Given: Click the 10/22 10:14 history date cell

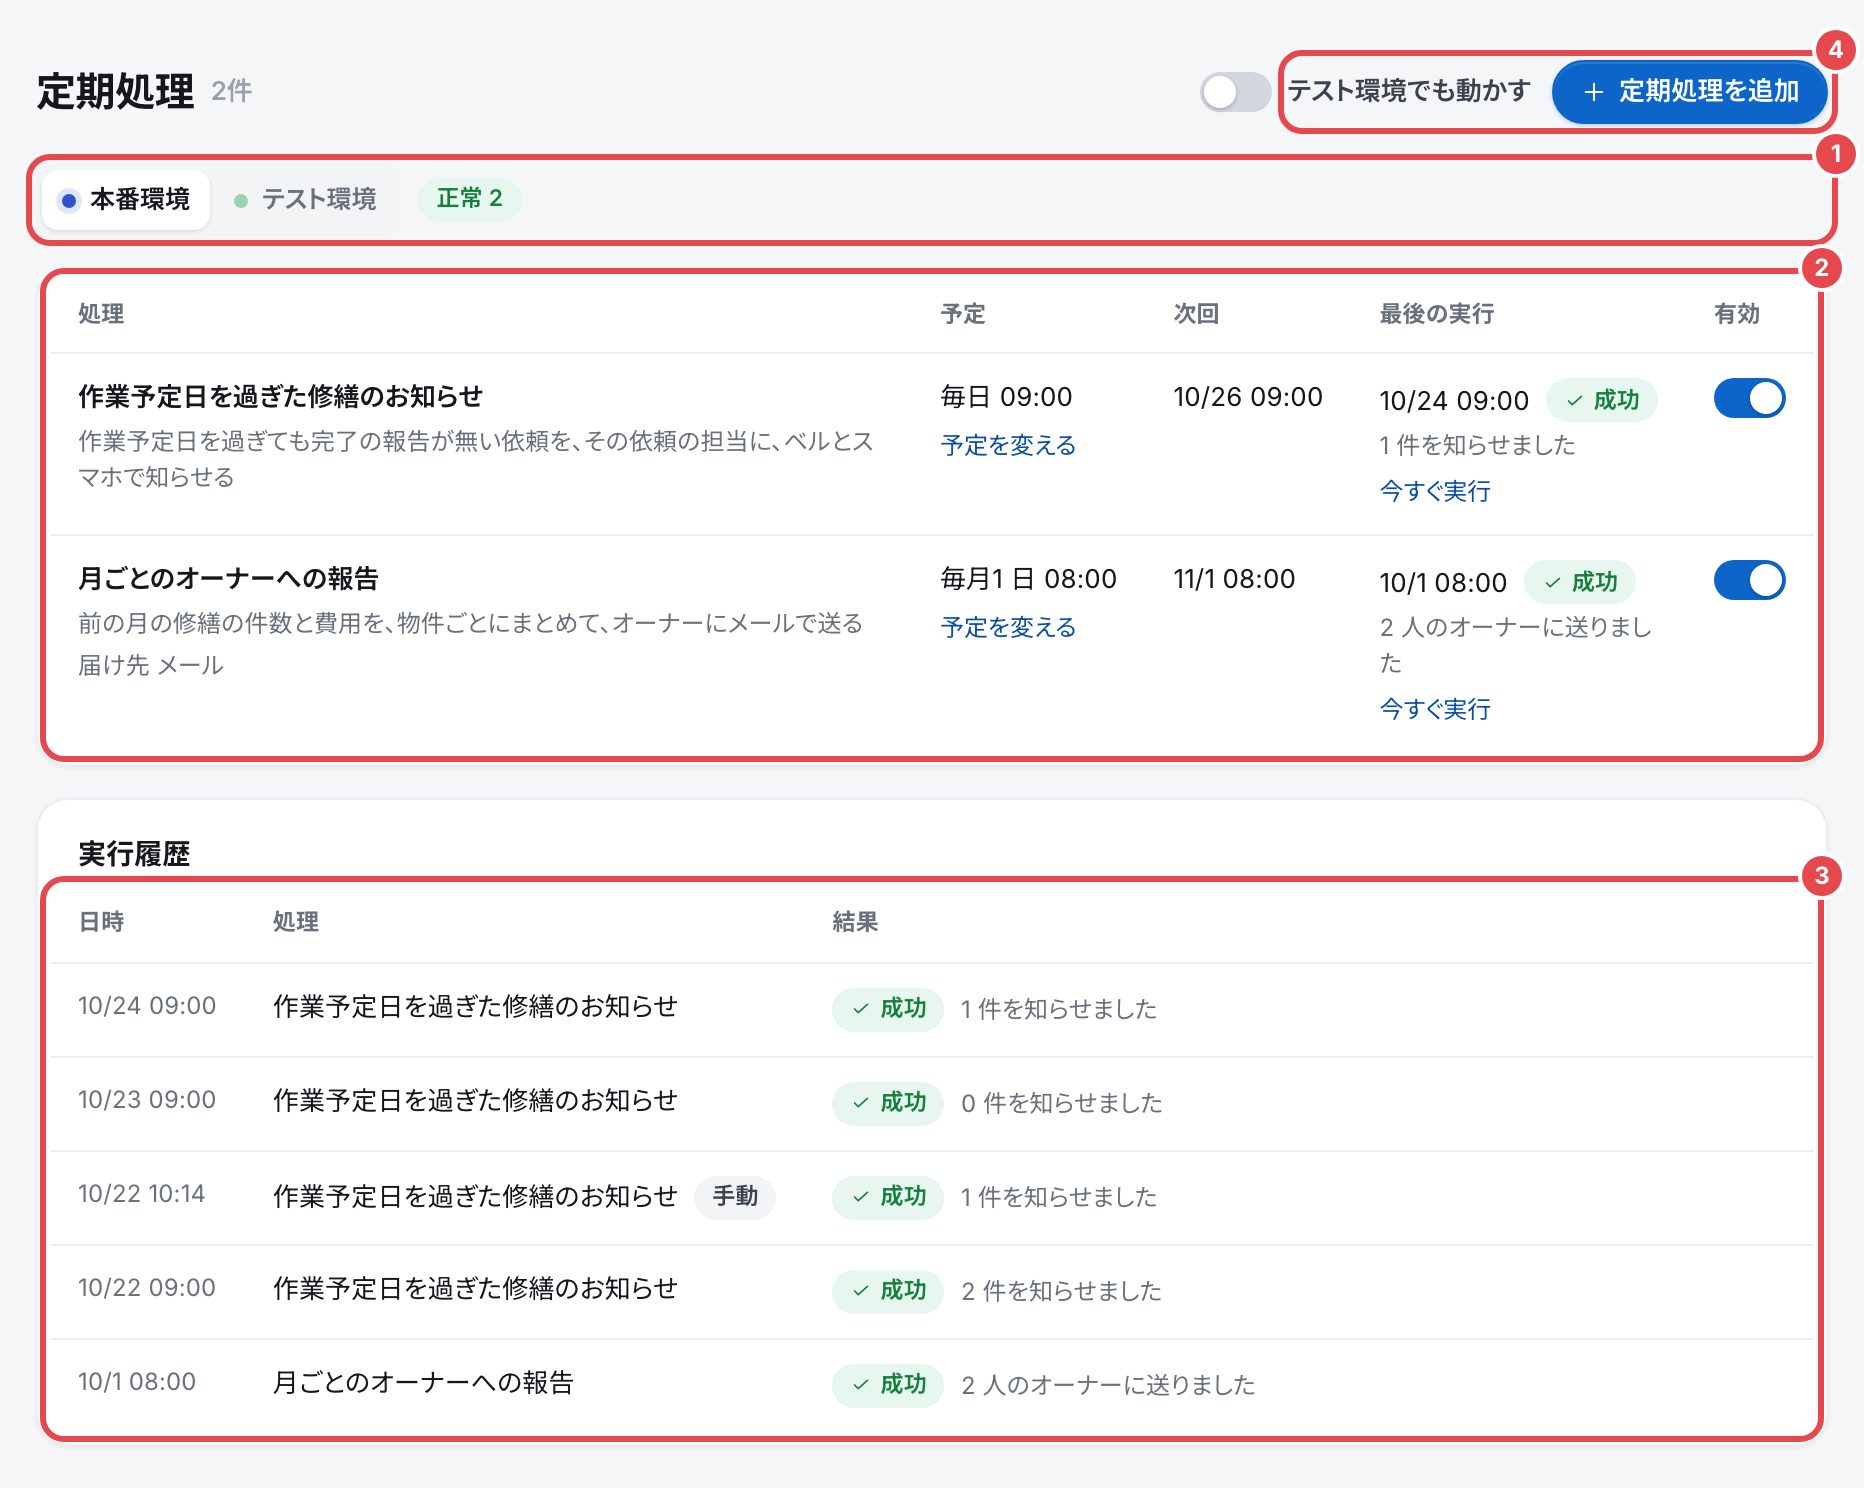Looking at the screenshot, I should coord(142,1194).
